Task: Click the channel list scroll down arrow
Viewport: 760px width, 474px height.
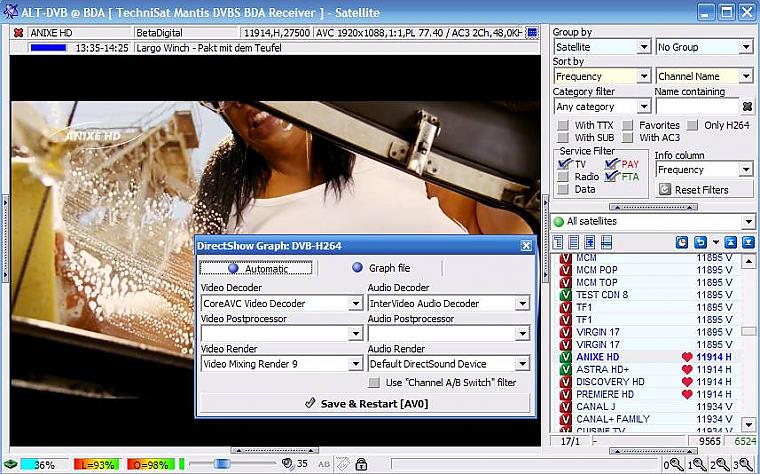Action: coord(749,425)
